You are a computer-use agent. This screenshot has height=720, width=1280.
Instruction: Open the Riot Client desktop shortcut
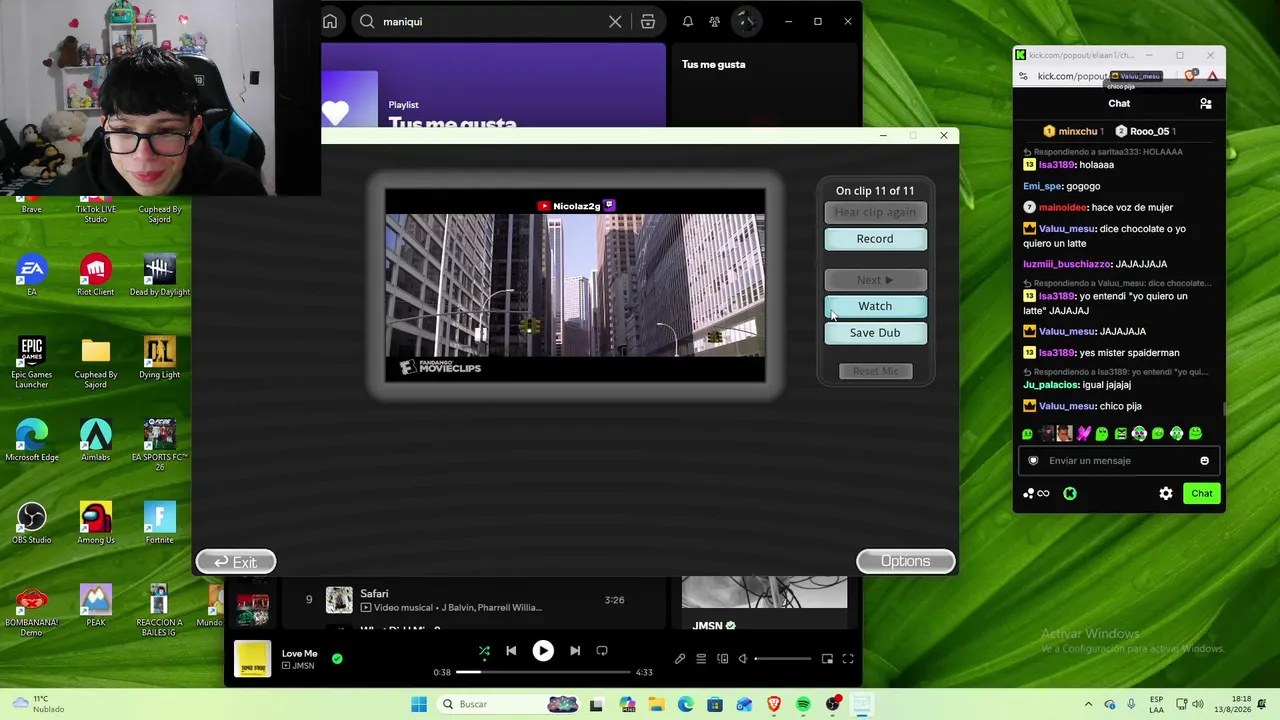(x=95, y=274)
